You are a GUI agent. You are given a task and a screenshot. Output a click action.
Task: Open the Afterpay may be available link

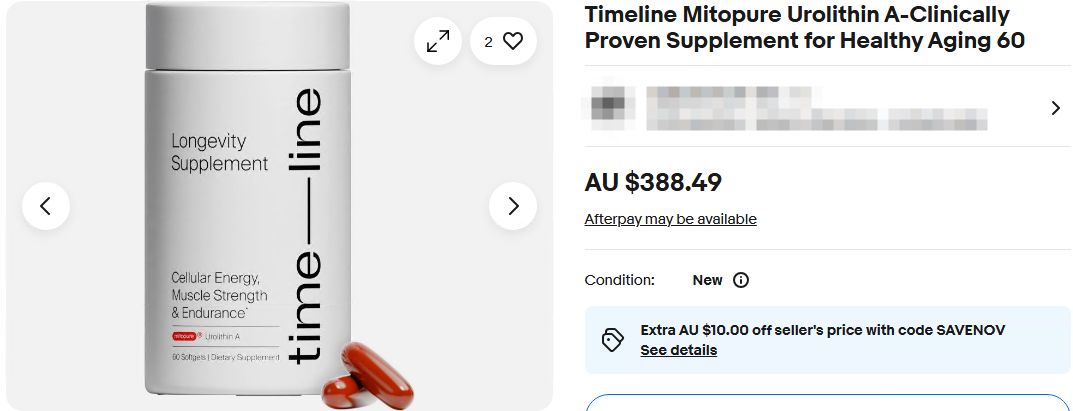(x=670, y=219)
